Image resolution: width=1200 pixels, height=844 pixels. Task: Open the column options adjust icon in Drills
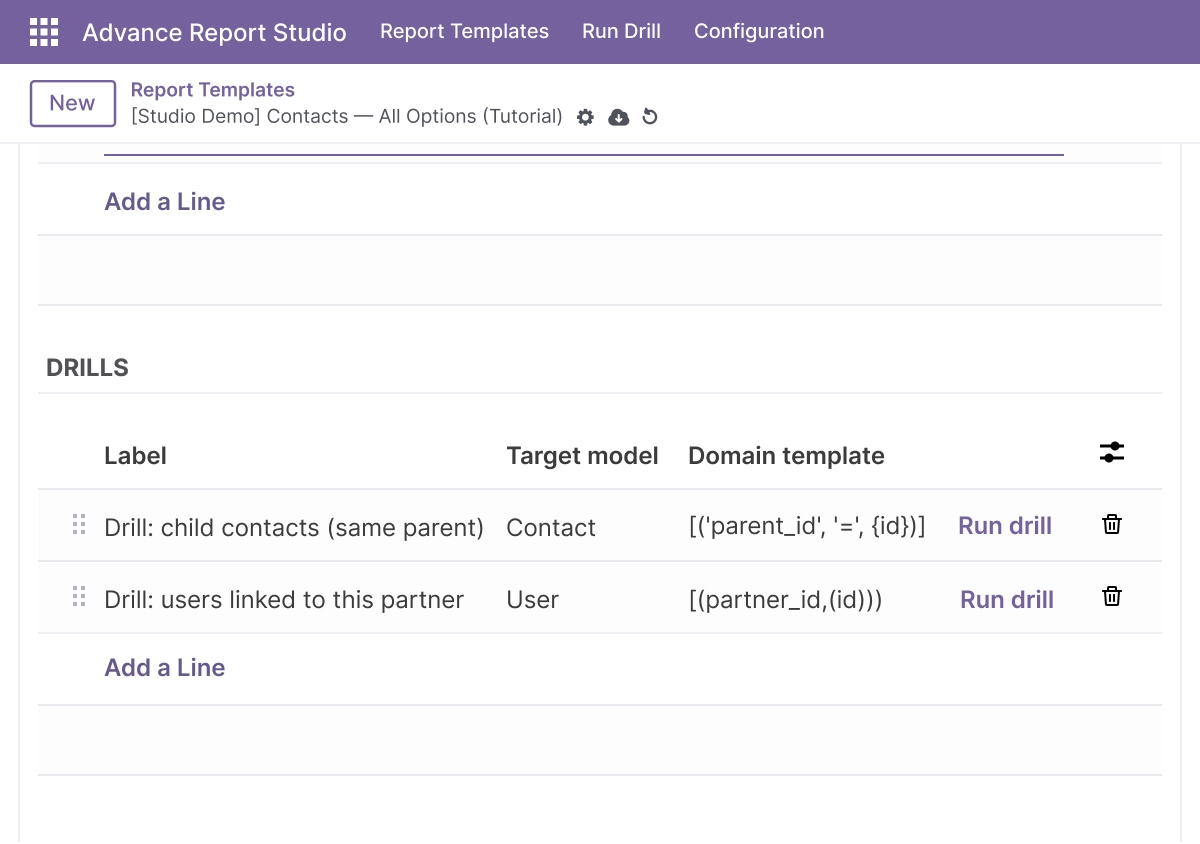1112,452
